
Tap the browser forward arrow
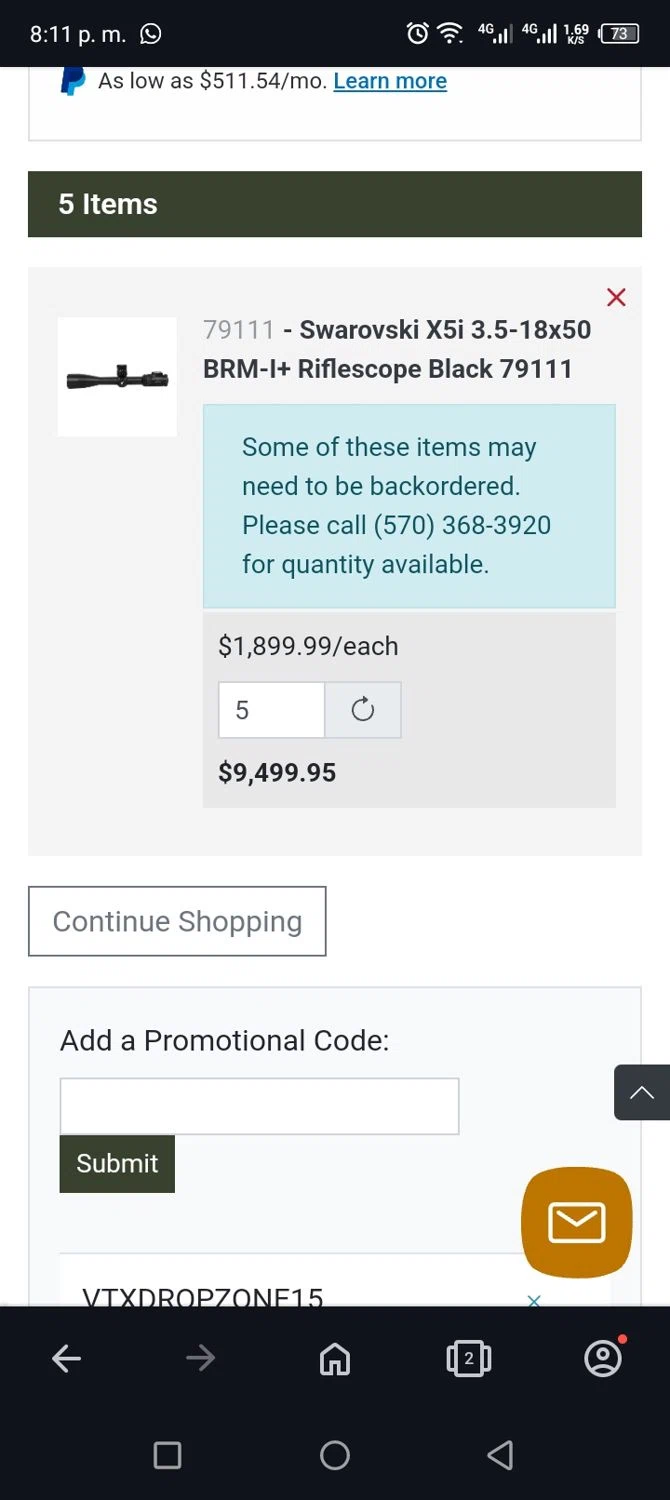point(200,1358)
